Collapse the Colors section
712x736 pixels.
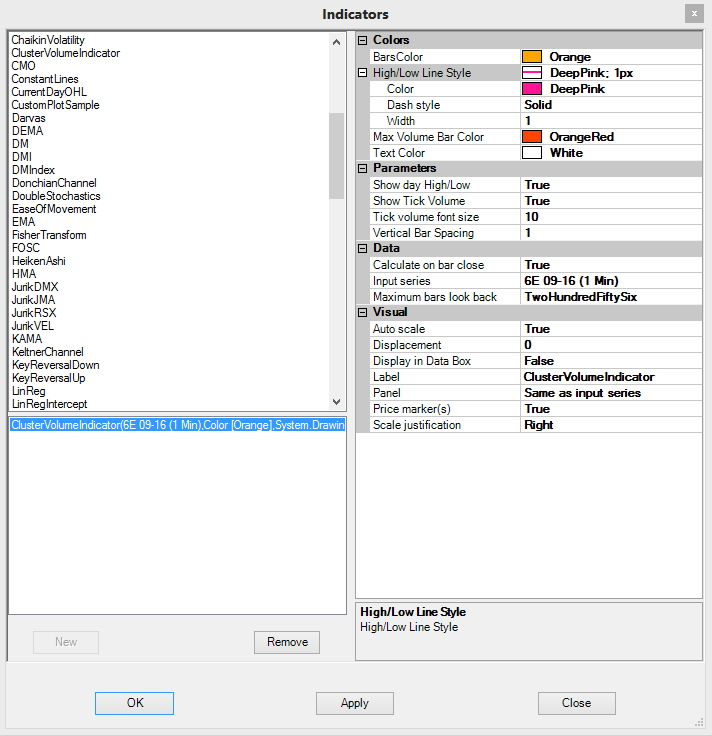pyautogui.click(x=363, y=41)
